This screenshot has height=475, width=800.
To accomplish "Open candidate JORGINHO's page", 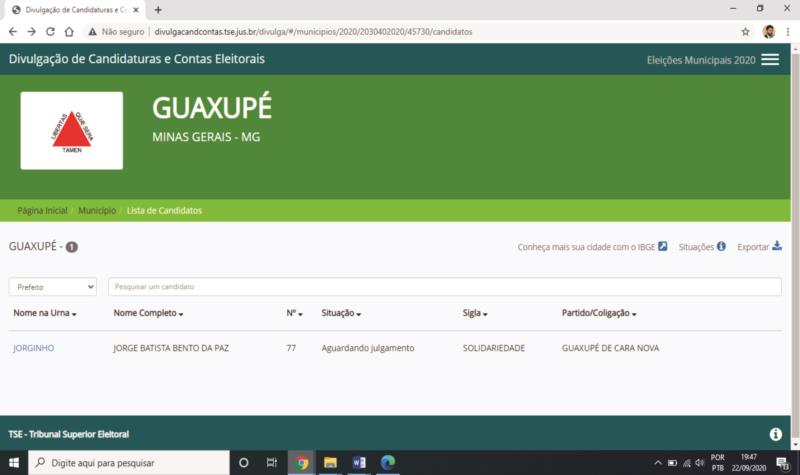I will click(x=34, y=348).
